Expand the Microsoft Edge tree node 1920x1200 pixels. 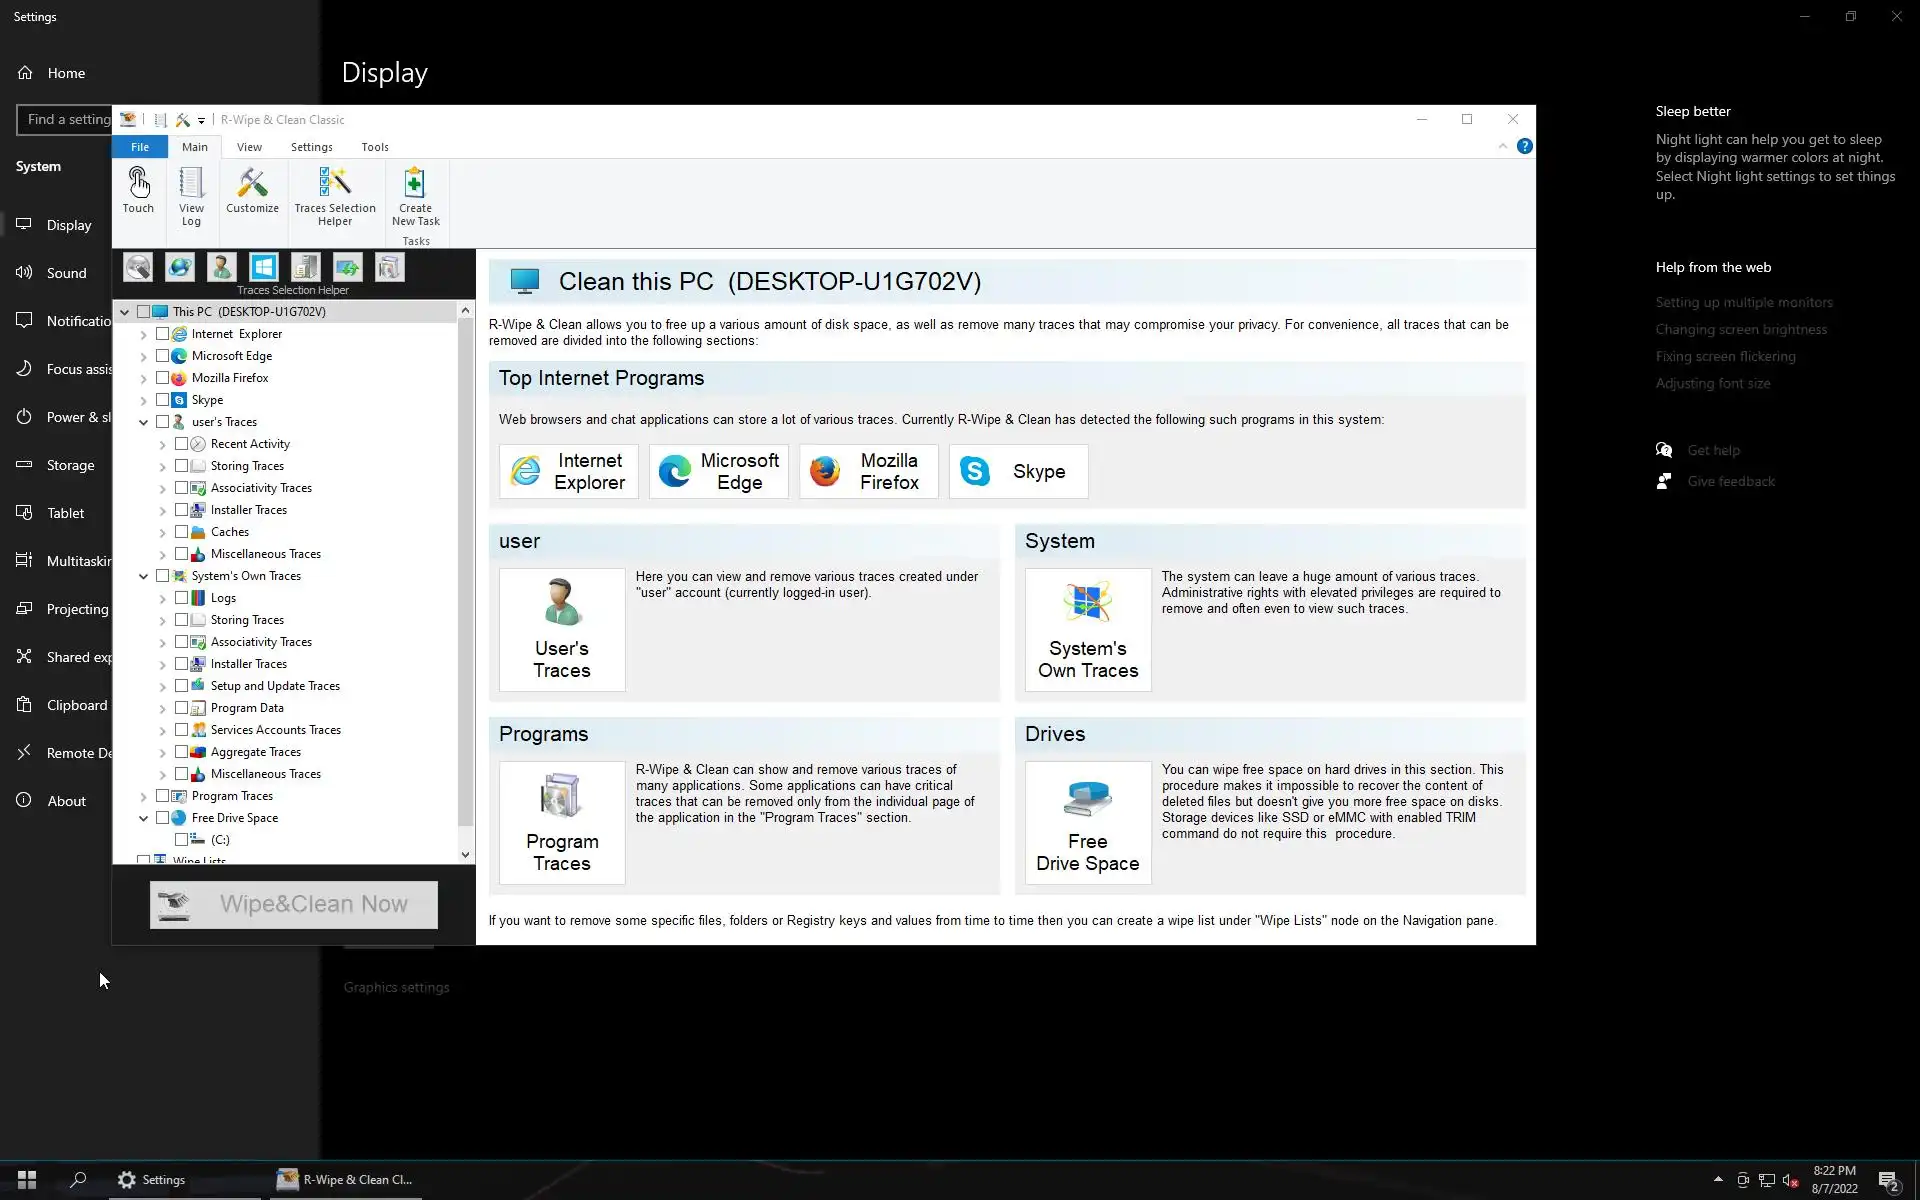point(143,357)
